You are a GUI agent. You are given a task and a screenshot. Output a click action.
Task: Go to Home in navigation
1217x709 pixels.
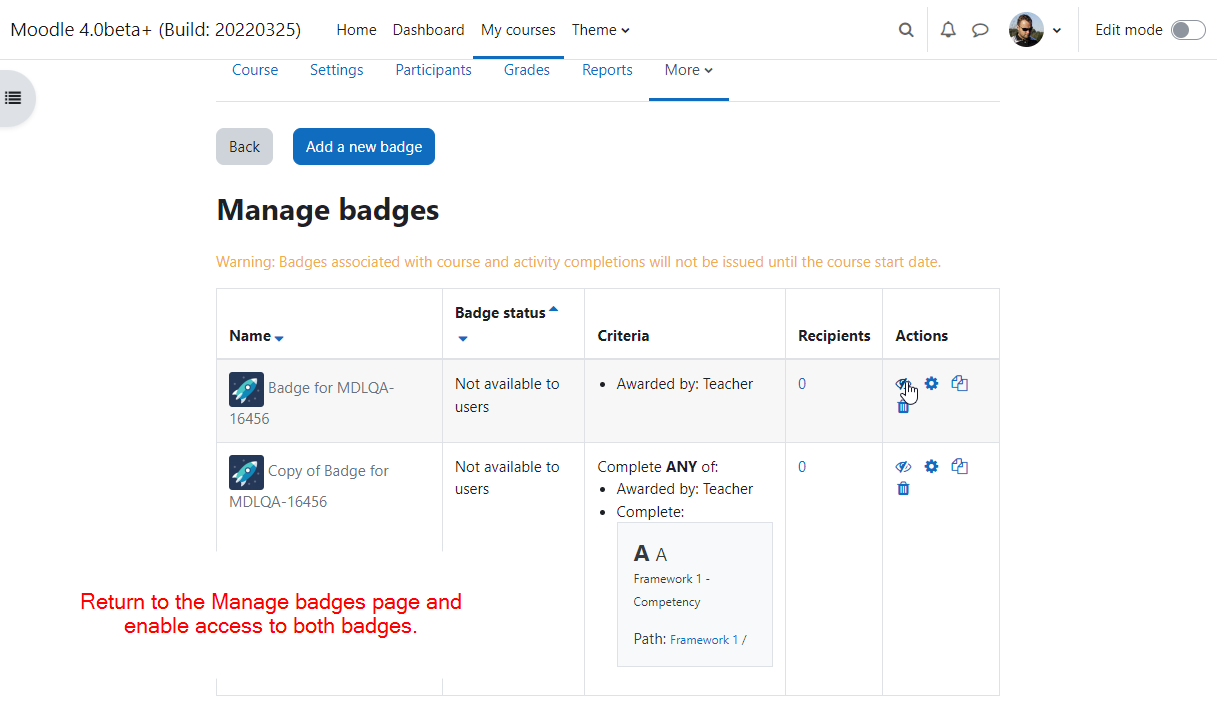point(356,30)
